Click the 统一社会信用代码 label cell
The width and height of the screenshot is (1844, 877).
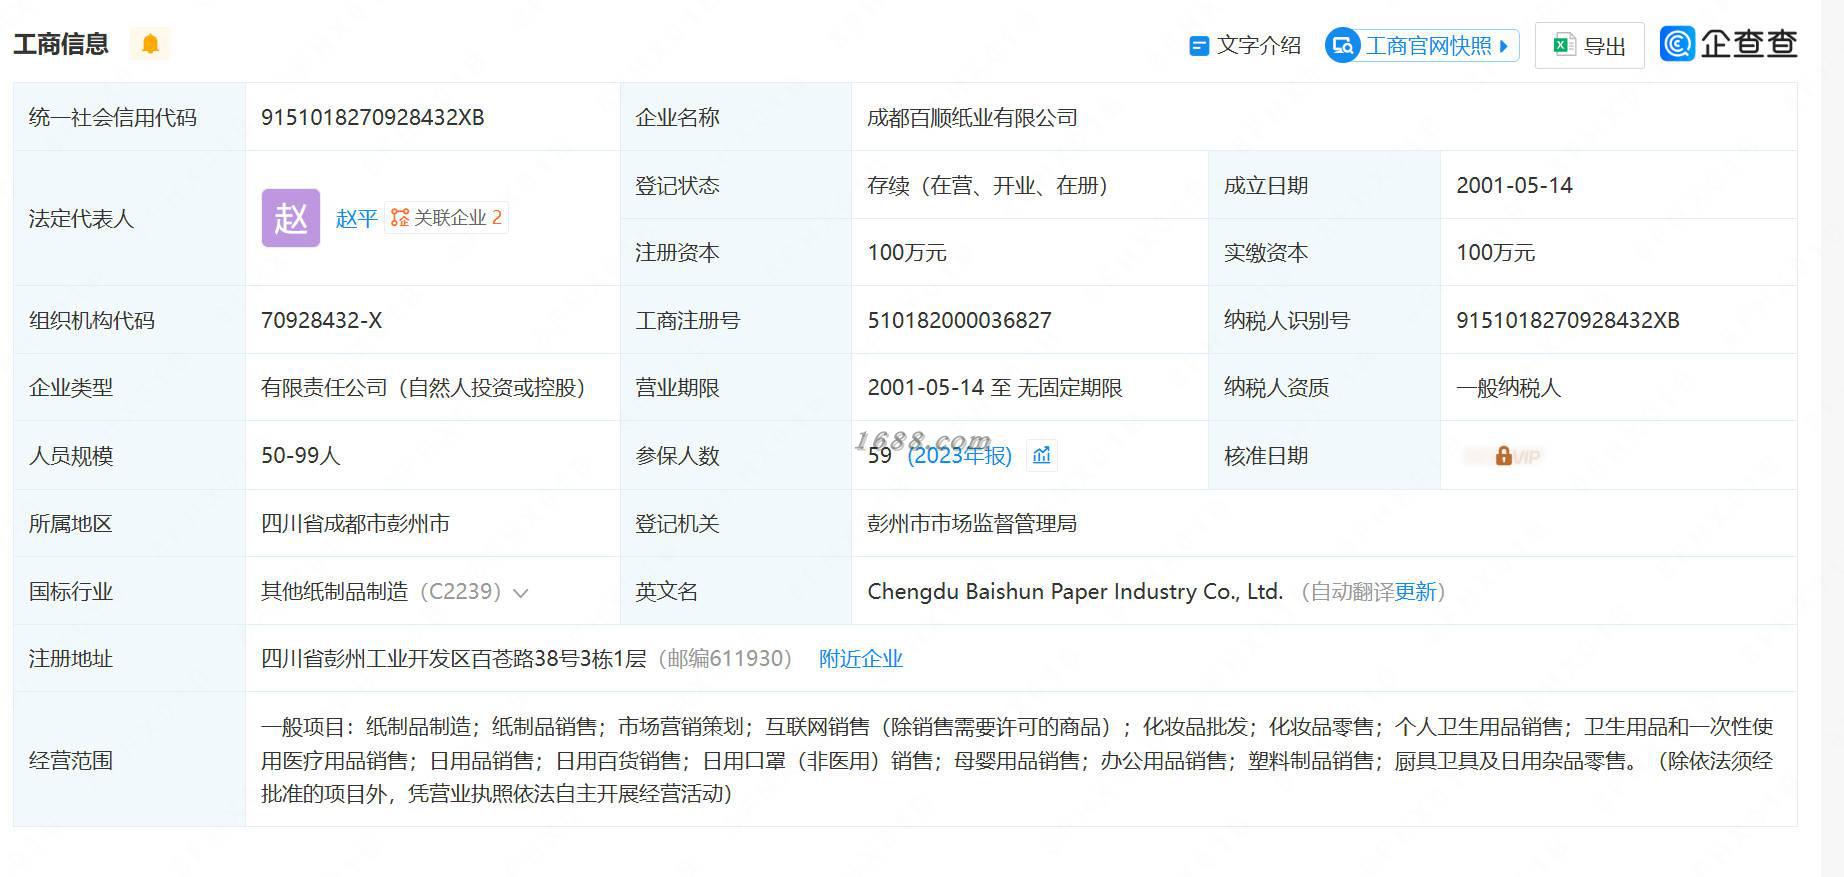pyautogui.click(x=129, y=118)
